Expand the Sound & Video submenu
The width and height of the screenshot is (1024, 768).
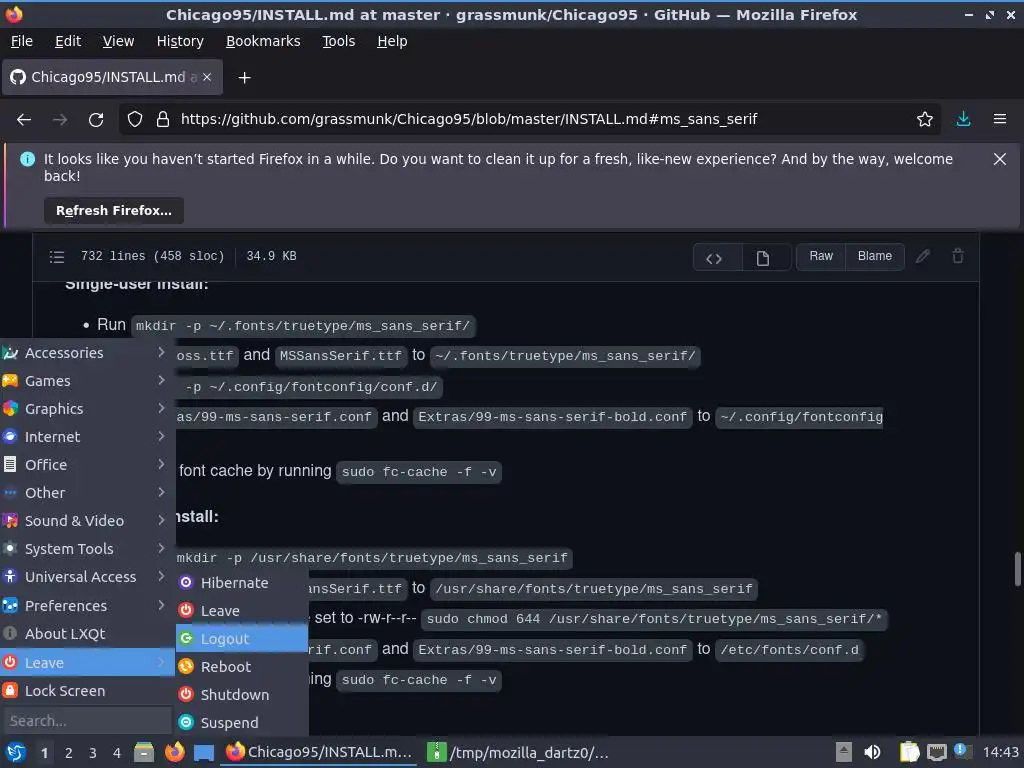pos(88,521)
